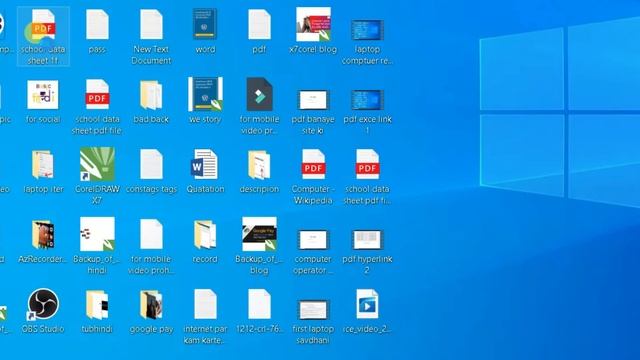Select the 'Backup_of_ blog' CorelDRAW file
Screen dimensions: 640x360
[x=259, y=234]
